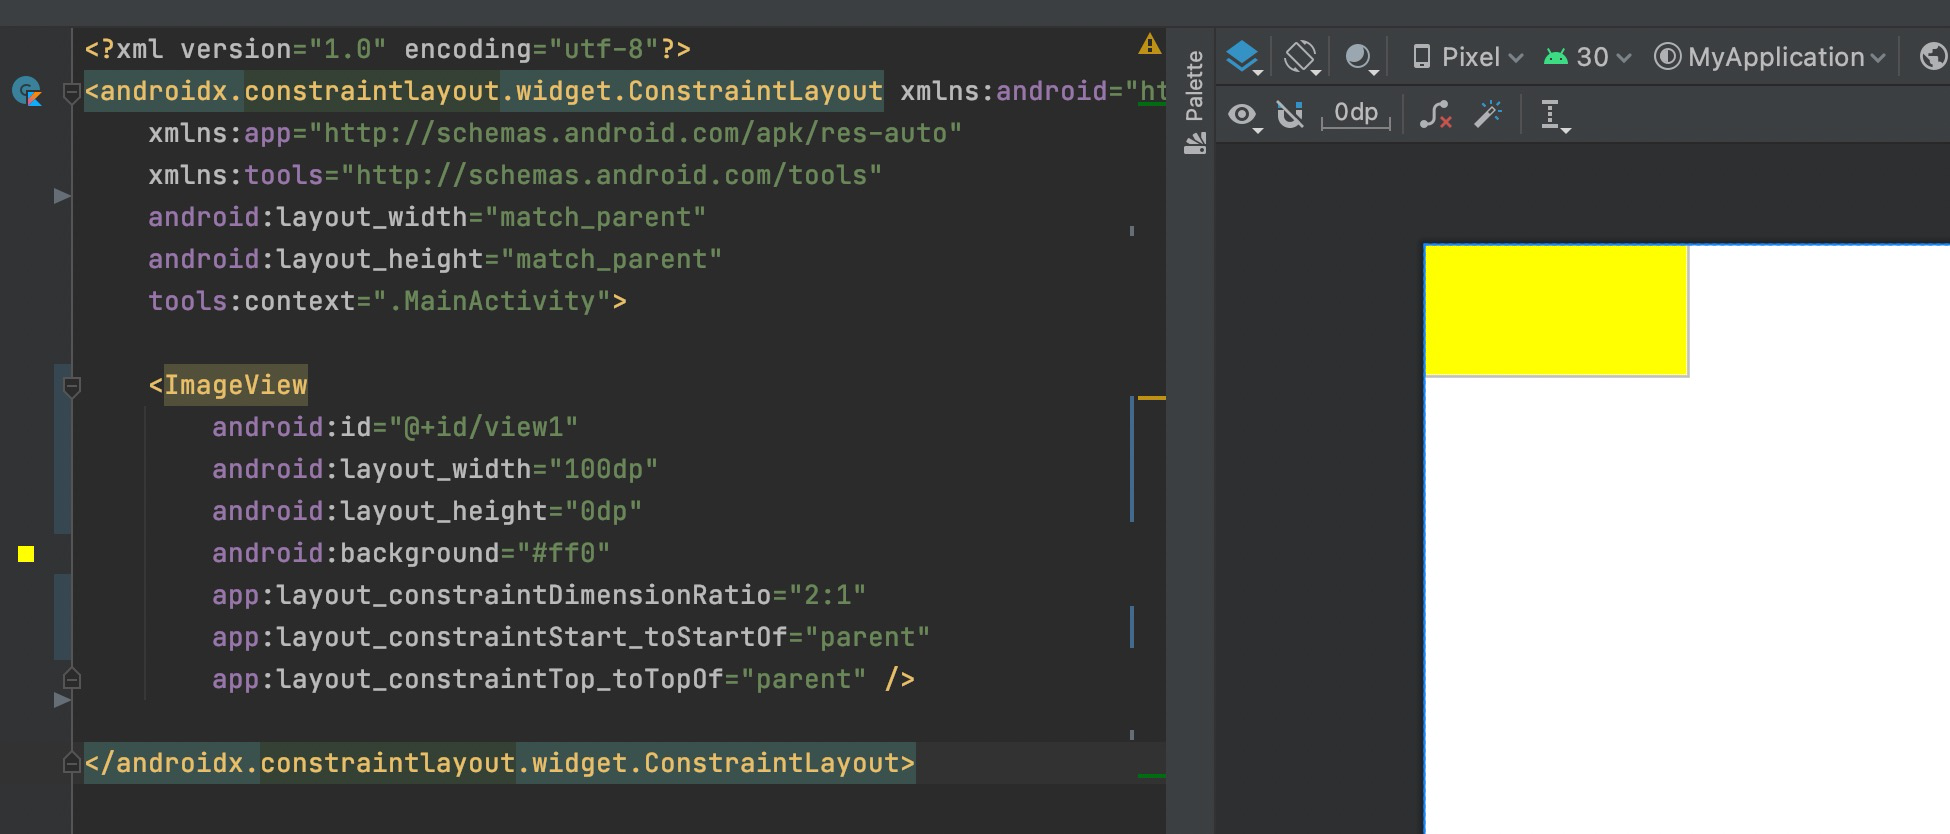
Task: Open the MyApplication theme dropdown
Action: [x=1769, y=57]
